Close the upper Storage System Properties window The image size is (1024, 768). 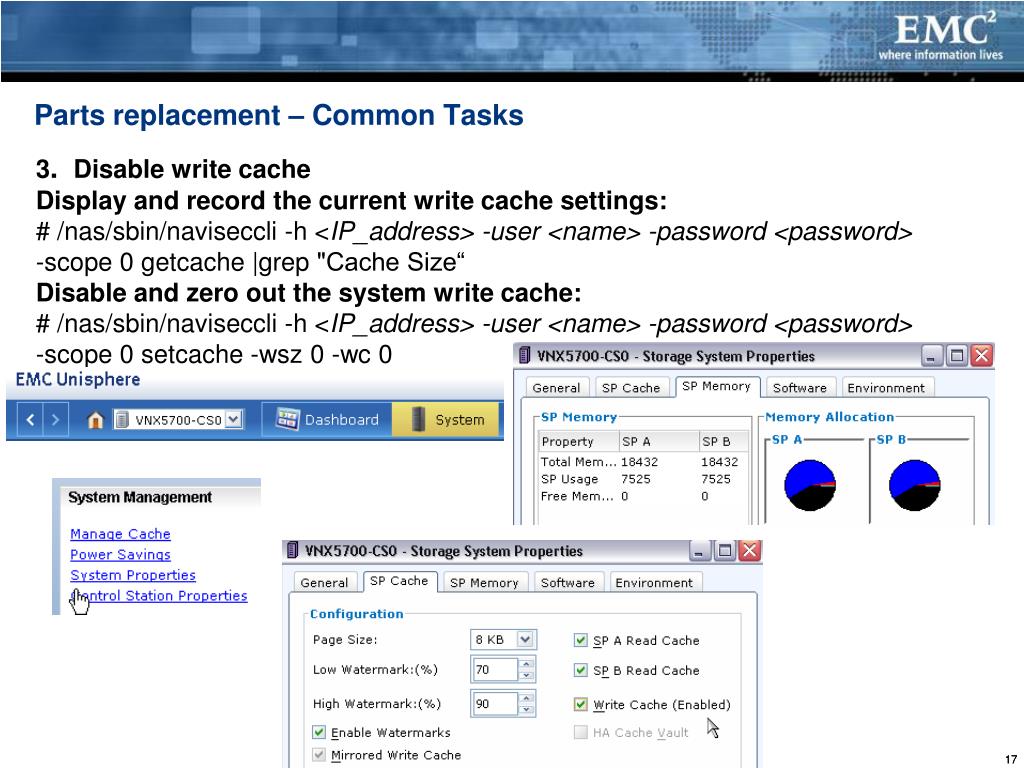click(982, 356)
